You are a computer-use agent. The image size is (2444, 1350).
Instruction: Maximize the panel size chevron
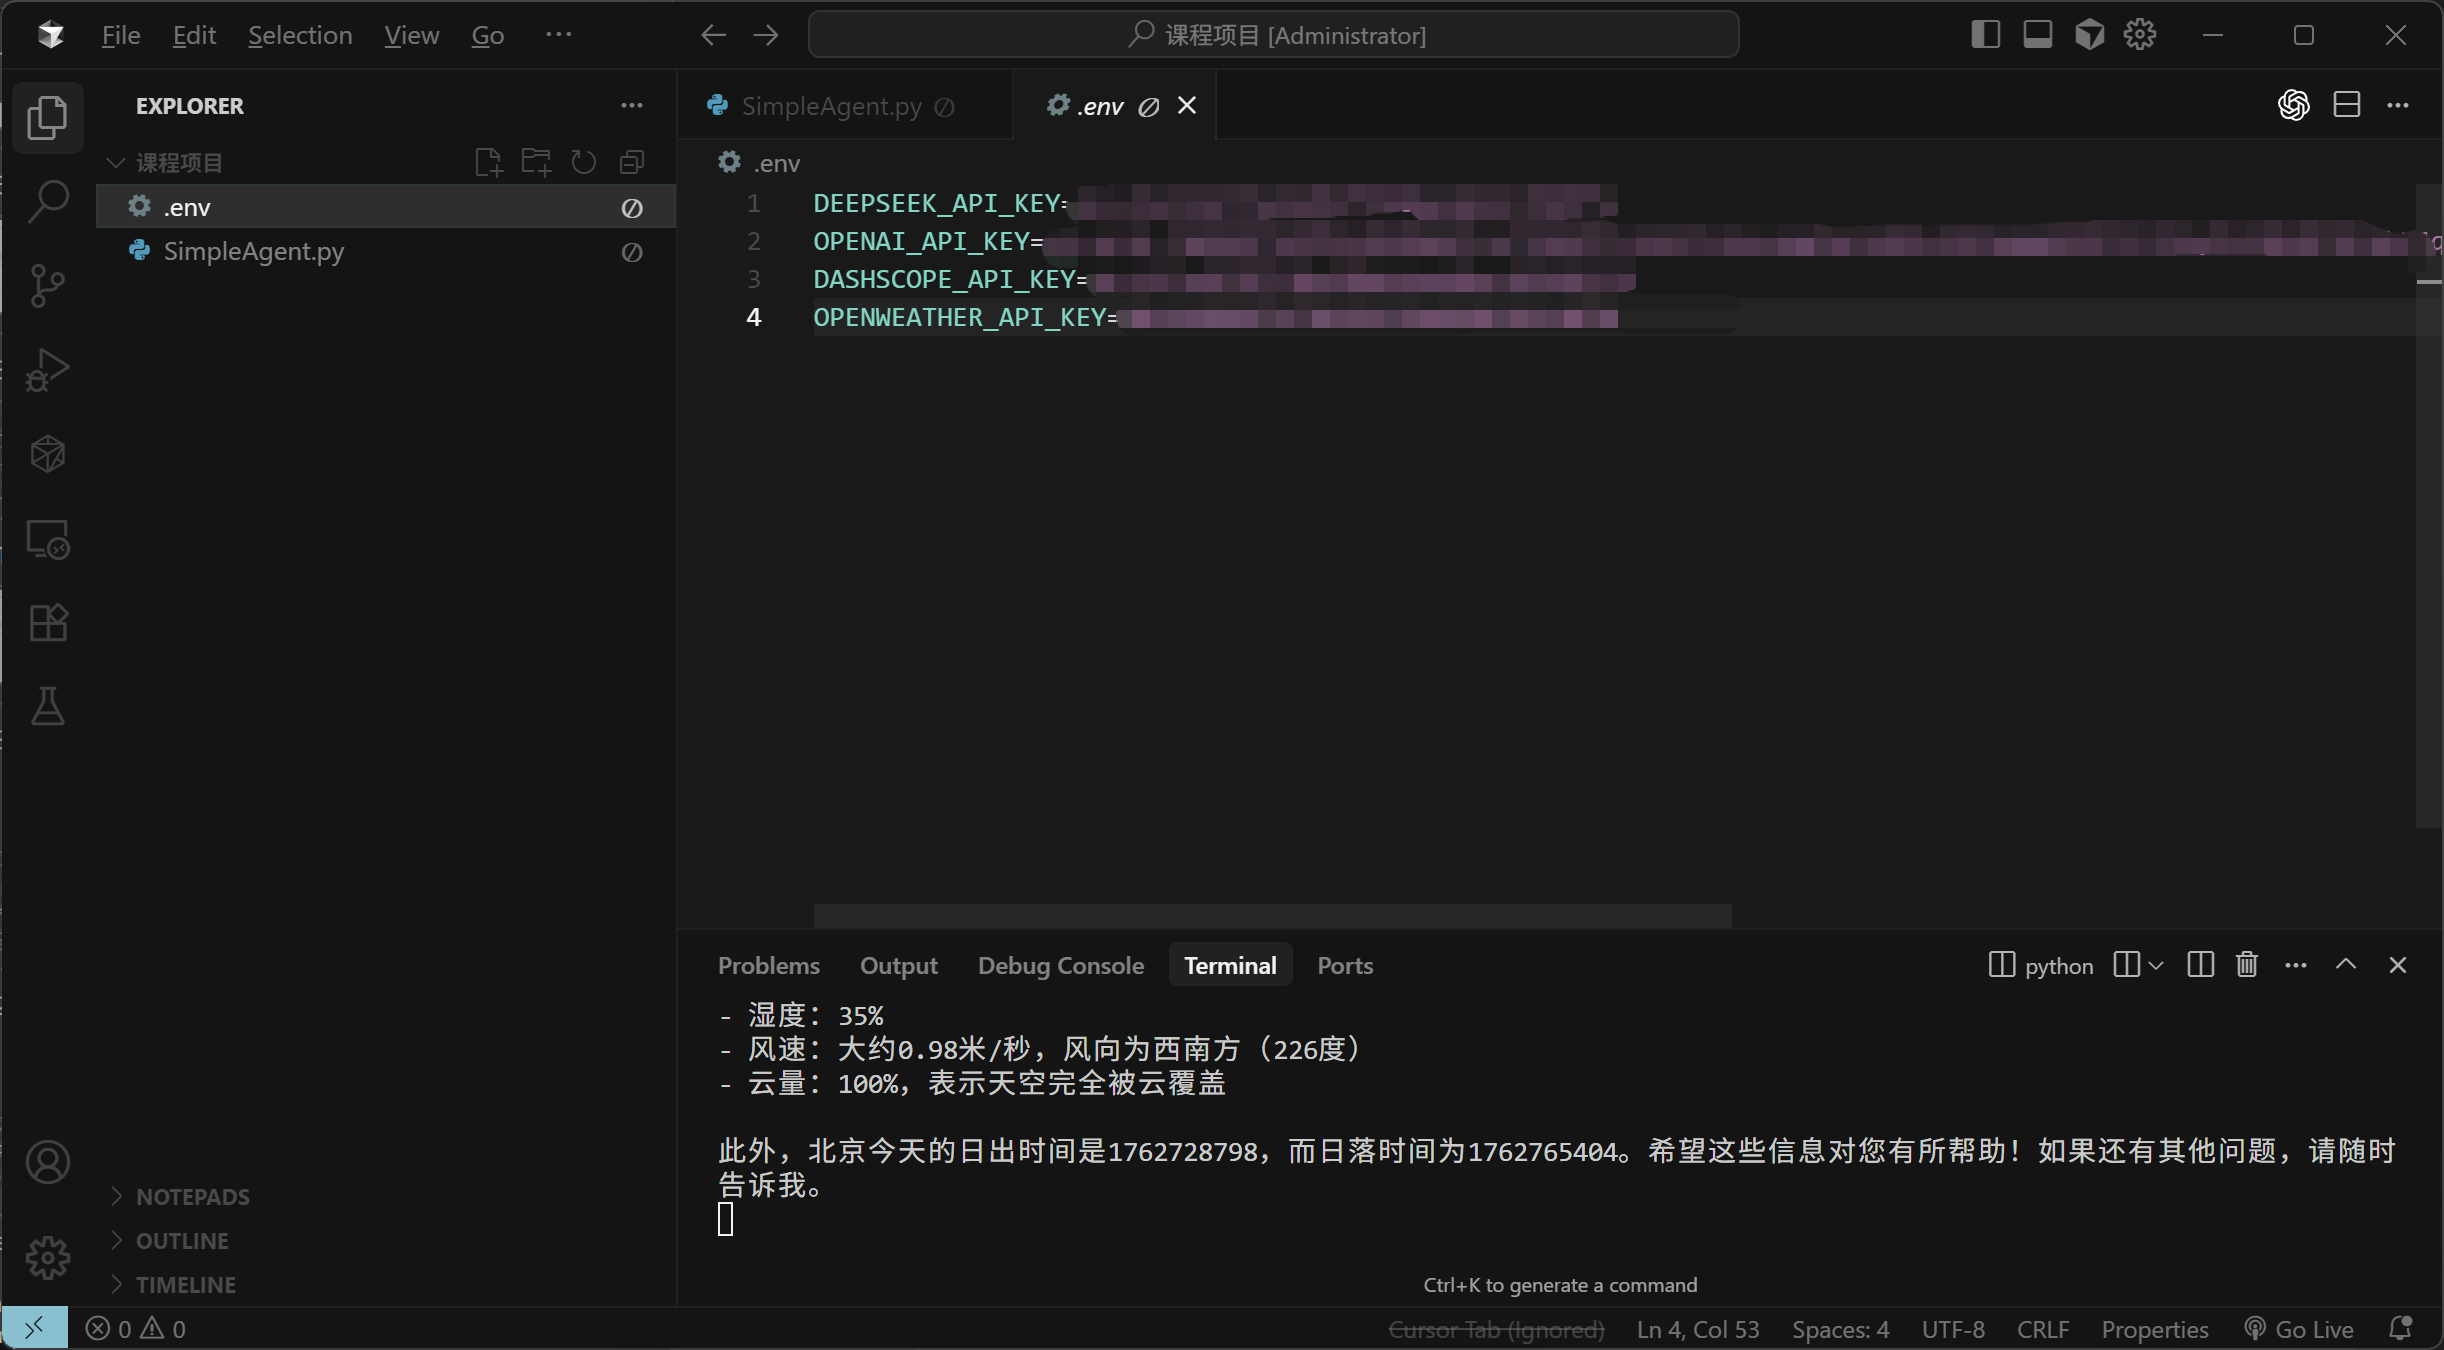(2346, 965)
